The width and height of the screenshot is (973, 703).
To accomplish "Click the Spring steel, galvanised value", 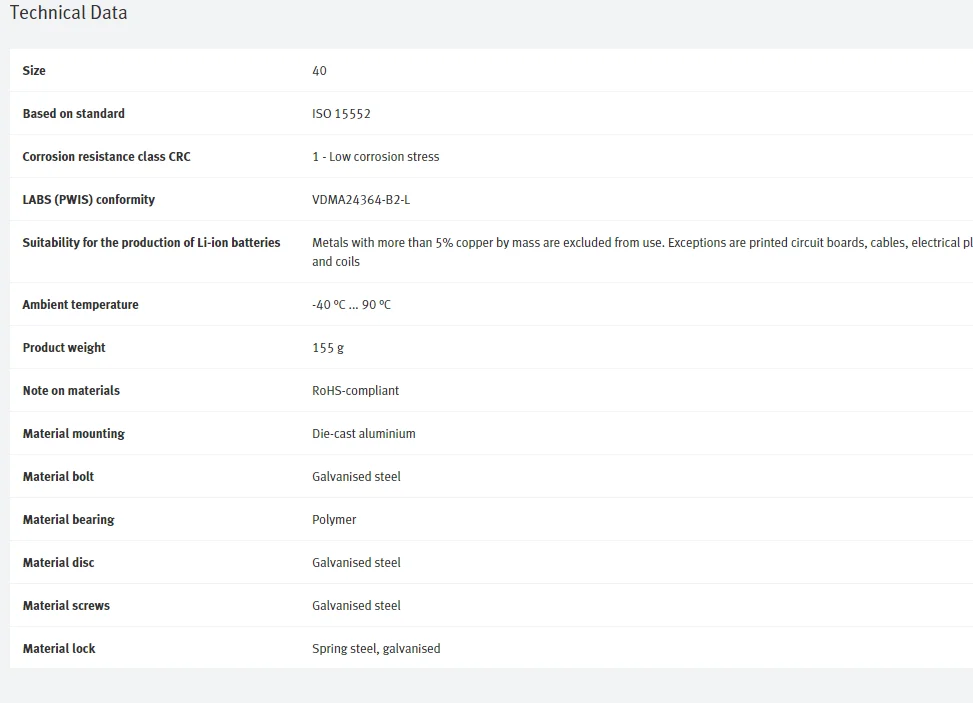I will tap(376, 649).
